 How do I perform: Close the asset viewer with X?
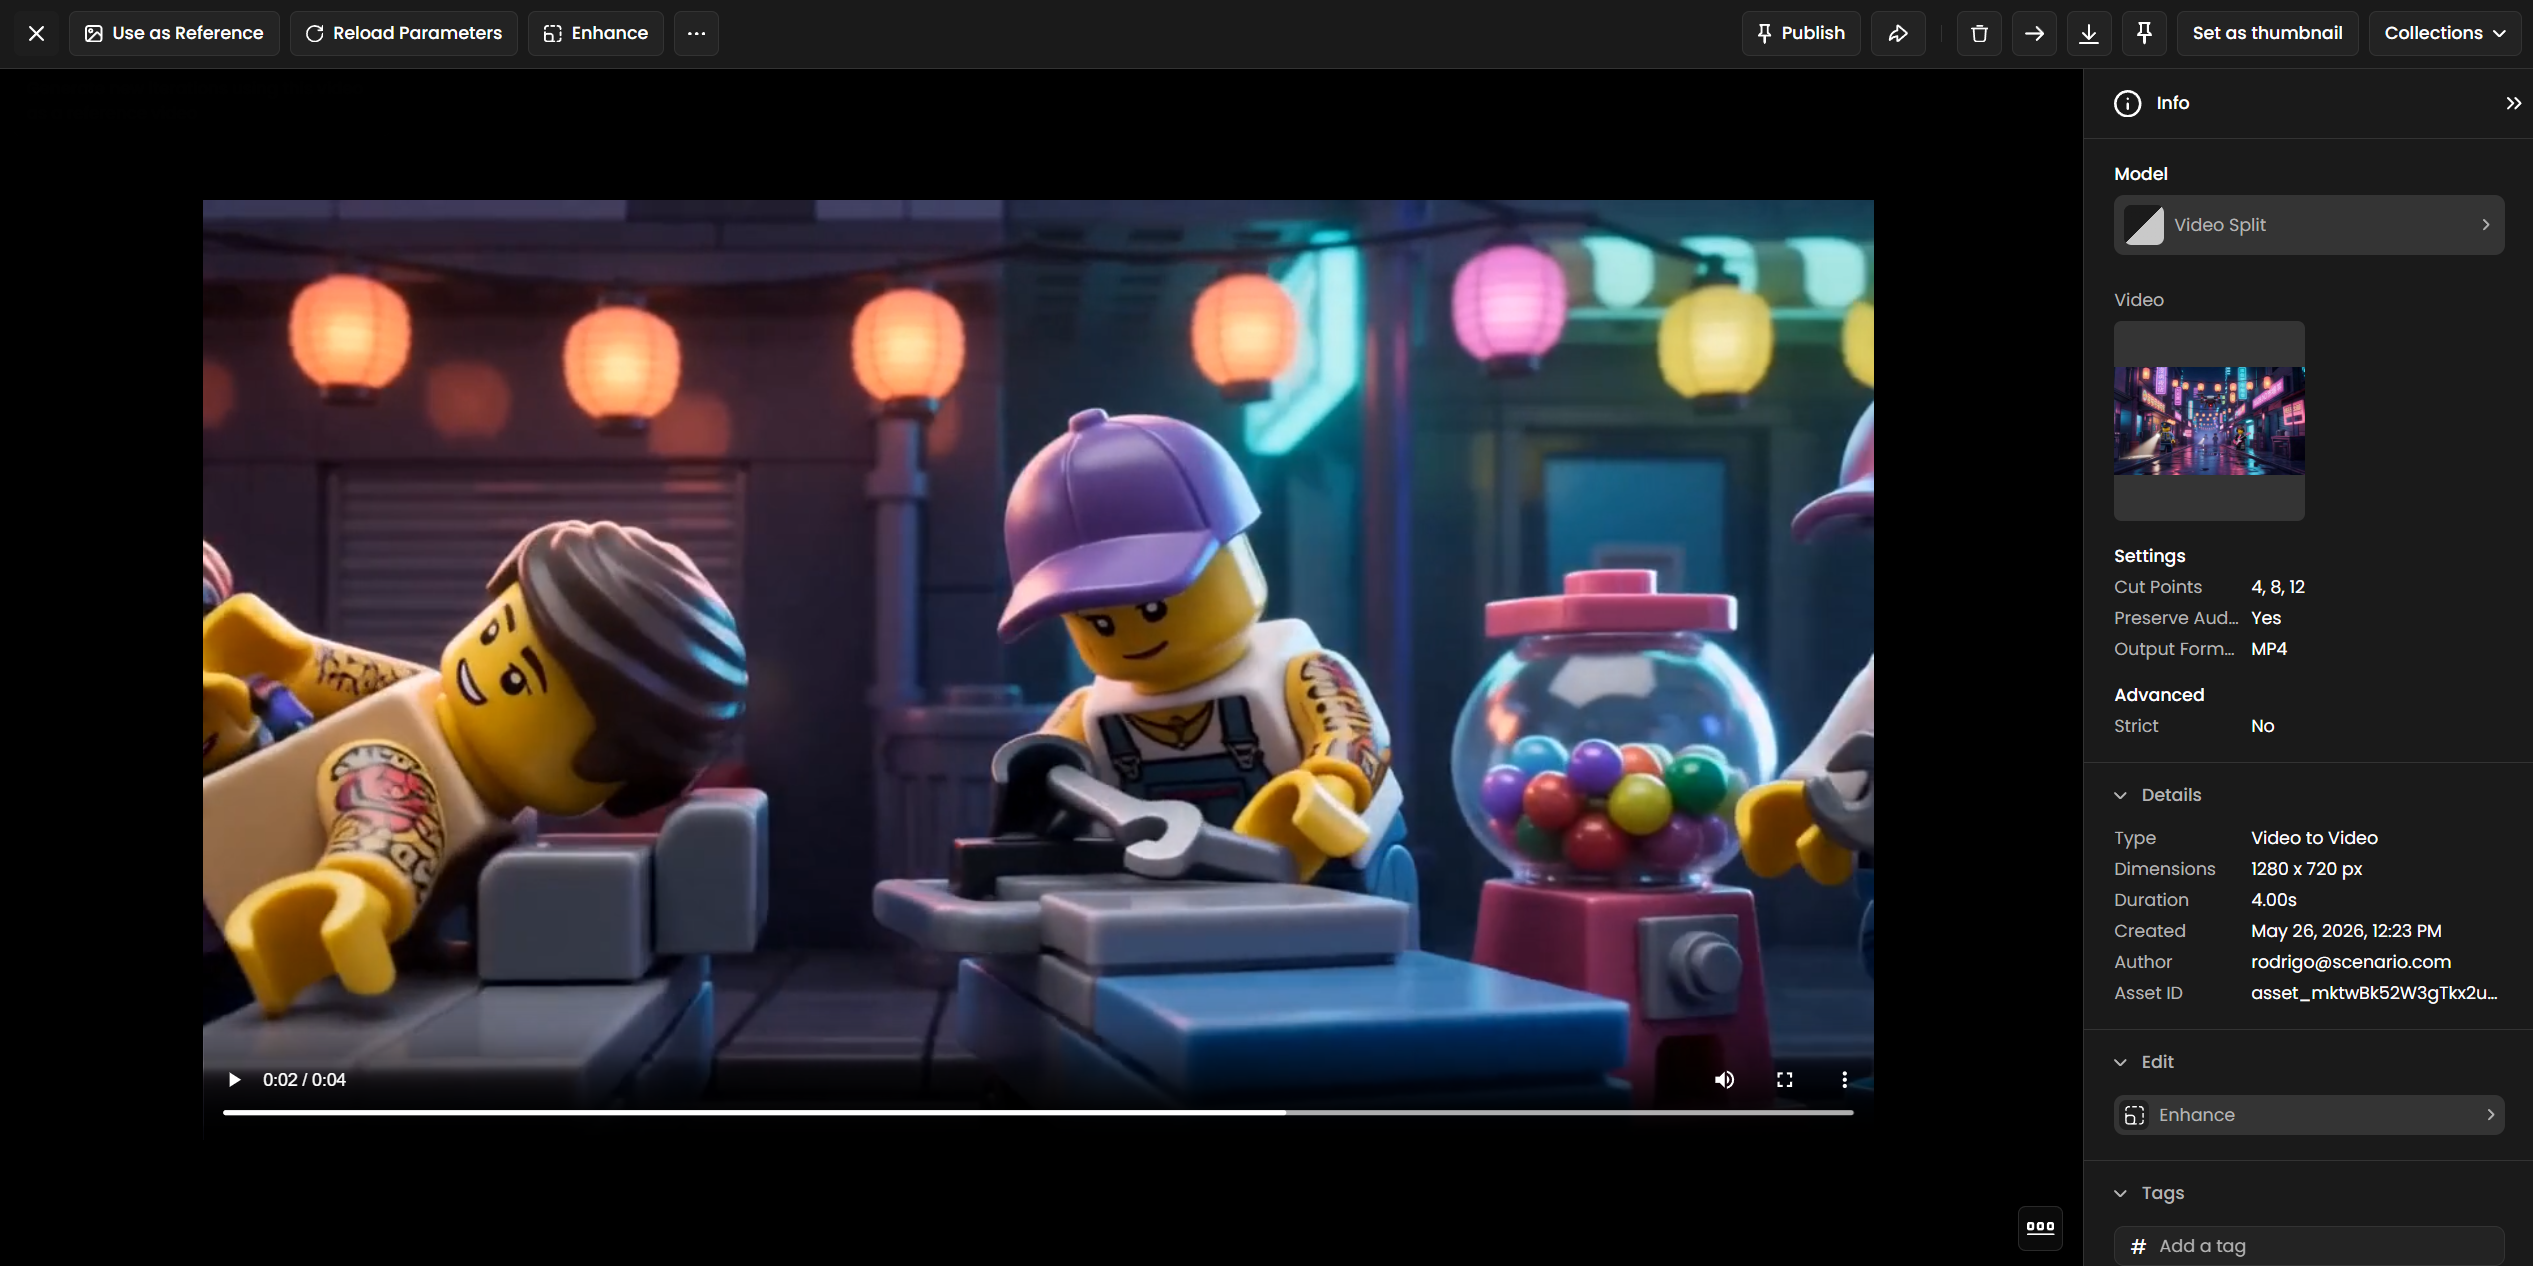pyautogui.click(x=37, y=33)
